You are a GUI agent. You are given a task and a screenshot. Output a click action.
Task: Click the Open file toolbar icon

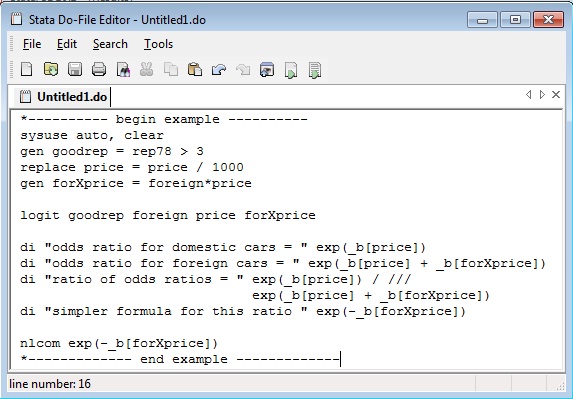click(51, 69)
